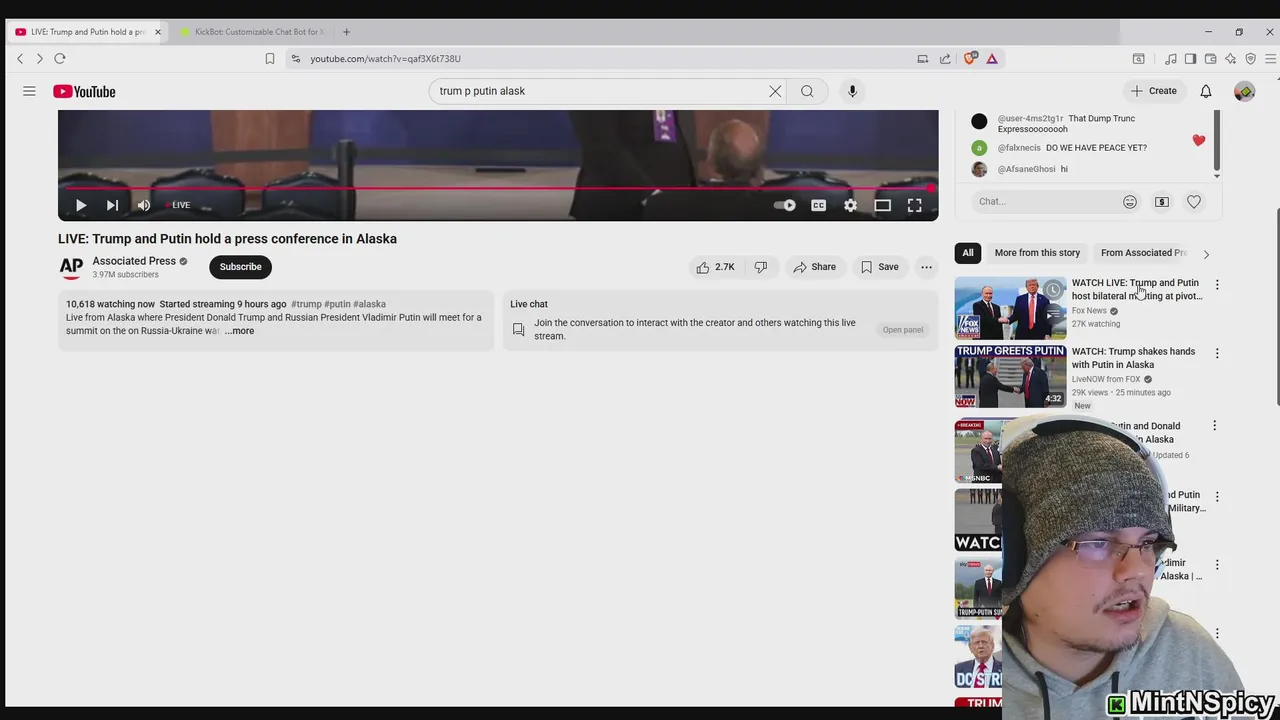The image size is (1280, 720).
Task: Select the All filter chip
Action: click(x=968, y=253)
